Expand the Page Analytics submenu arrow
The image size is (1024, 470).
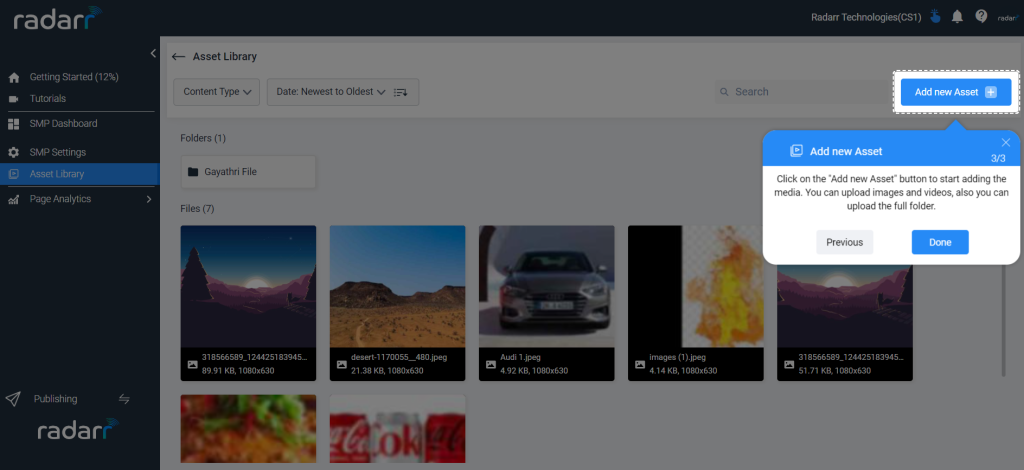point(148,199)
